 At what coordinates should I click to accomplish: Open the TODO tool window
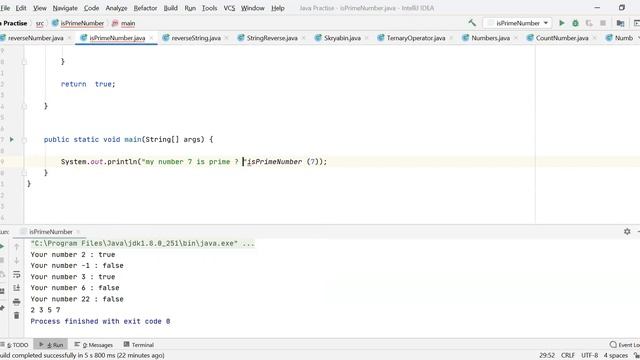coord(14,345)
